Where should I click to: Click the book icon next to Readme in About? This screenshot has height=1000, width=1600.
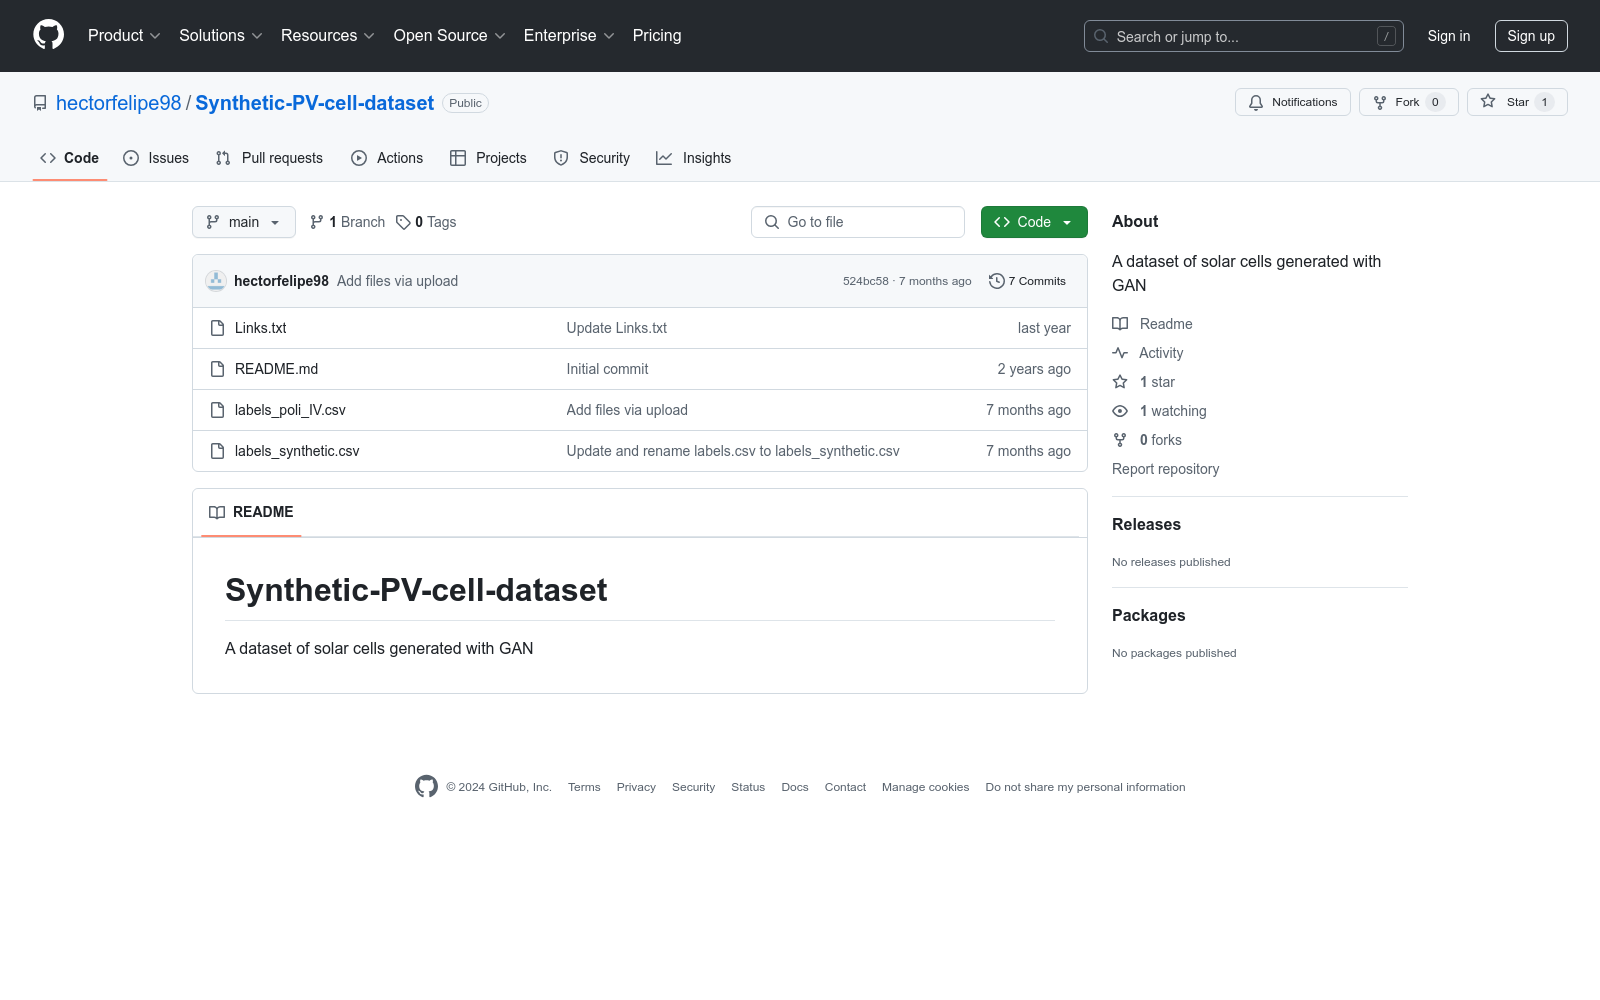point(1120,324)
